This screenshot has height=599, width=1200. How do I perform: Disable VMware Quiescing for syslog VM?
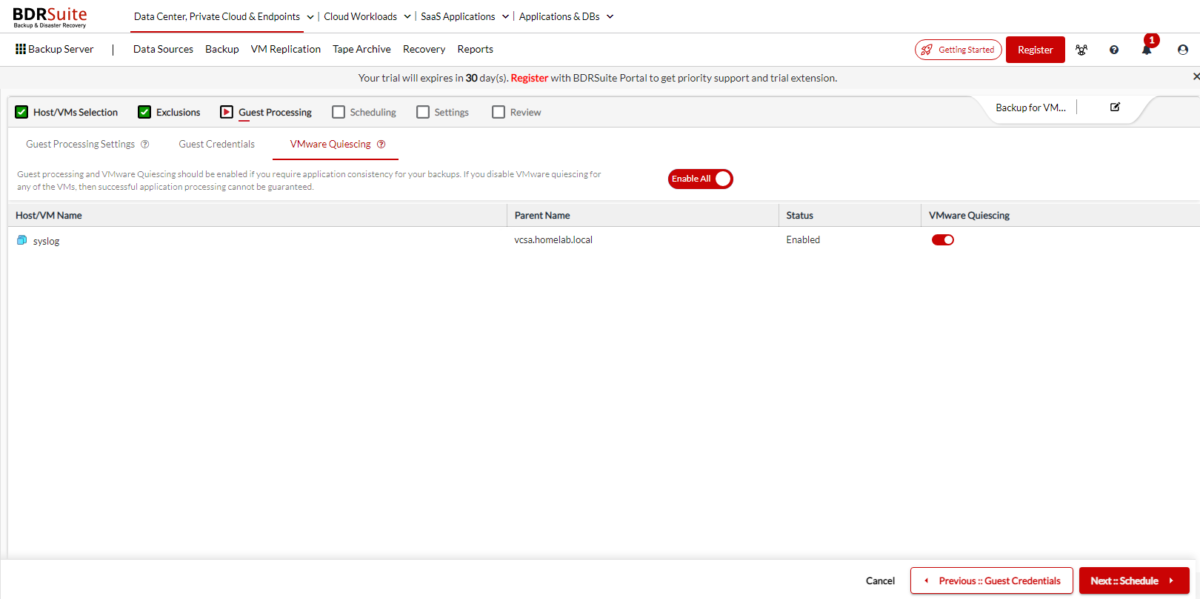pyautogui.click(x=941, y=240)
